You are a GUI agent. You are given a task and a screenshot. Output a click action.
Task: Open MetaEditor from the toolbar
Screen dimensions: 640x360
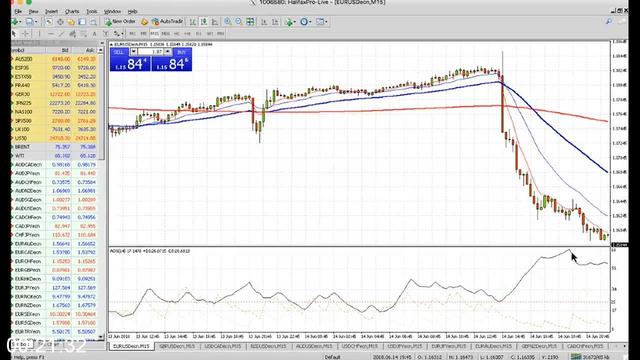pyautogui.click(x=144, y=22)
